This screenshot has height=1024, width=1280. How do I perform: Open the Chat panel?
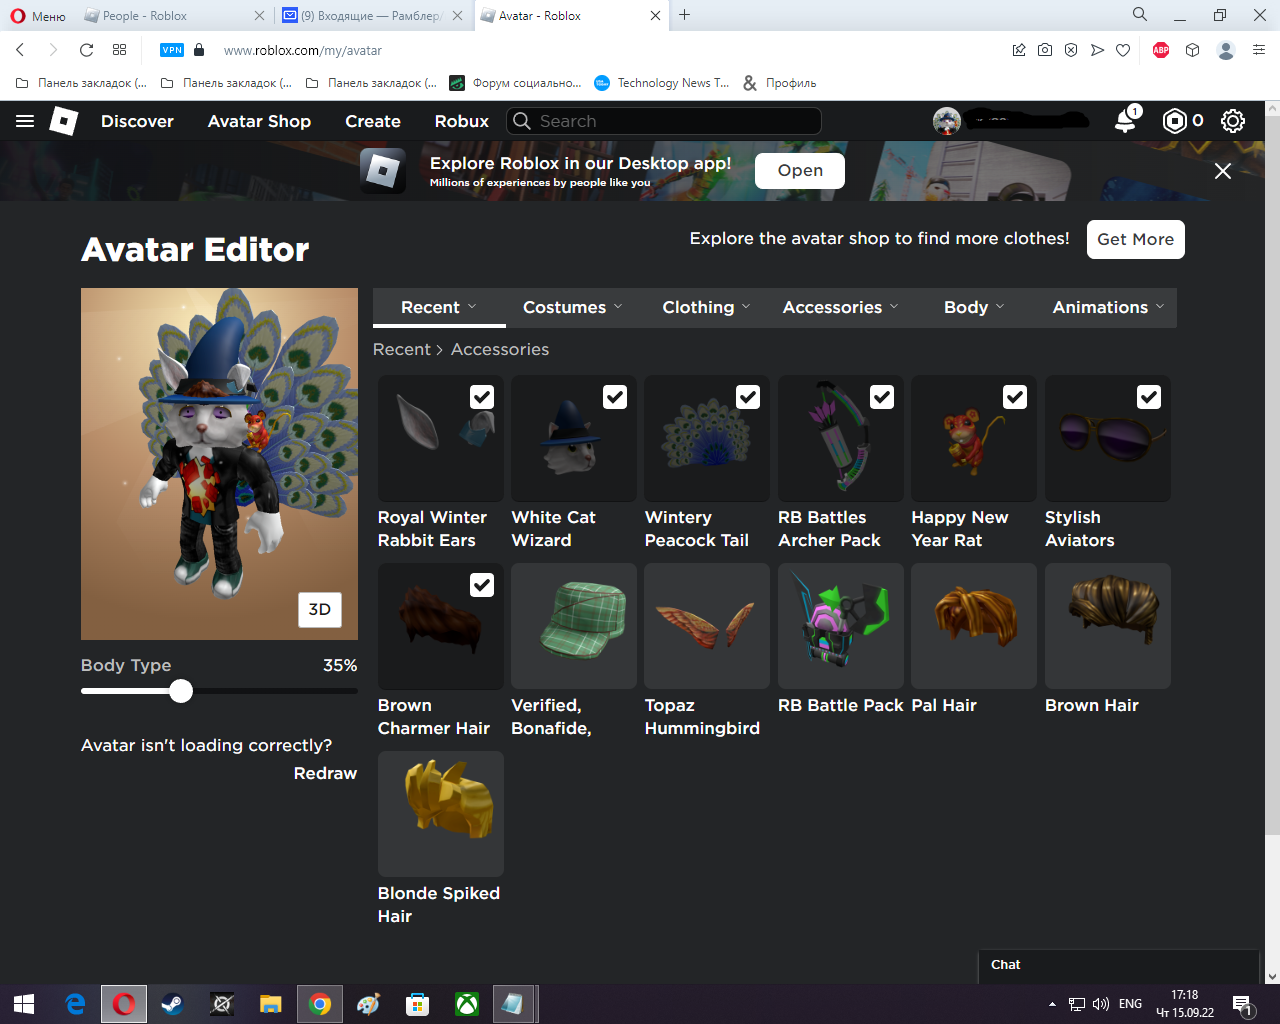click(x=1118, y=966)
